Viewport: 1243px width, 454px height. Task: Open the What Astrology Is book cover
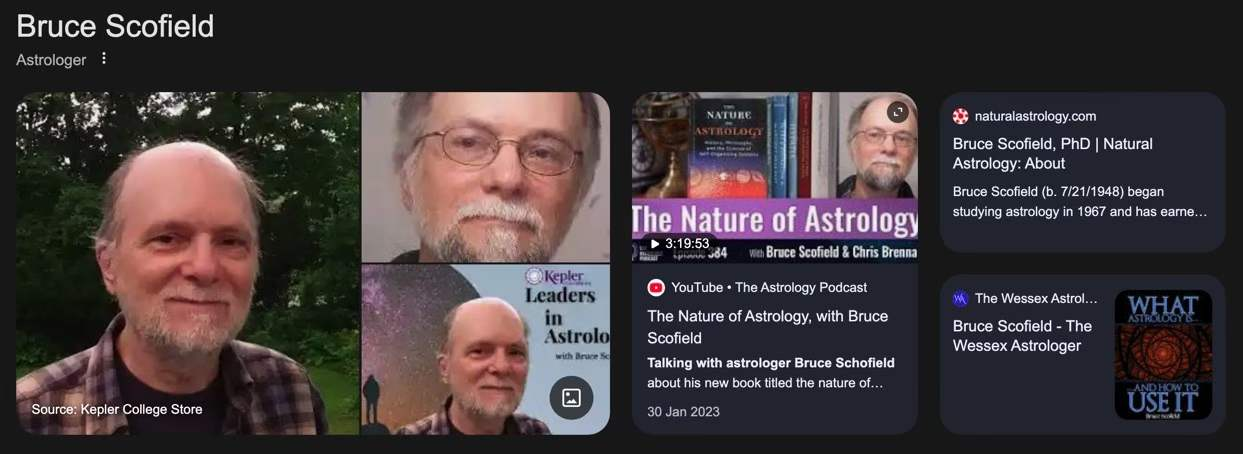[1163, 354]
